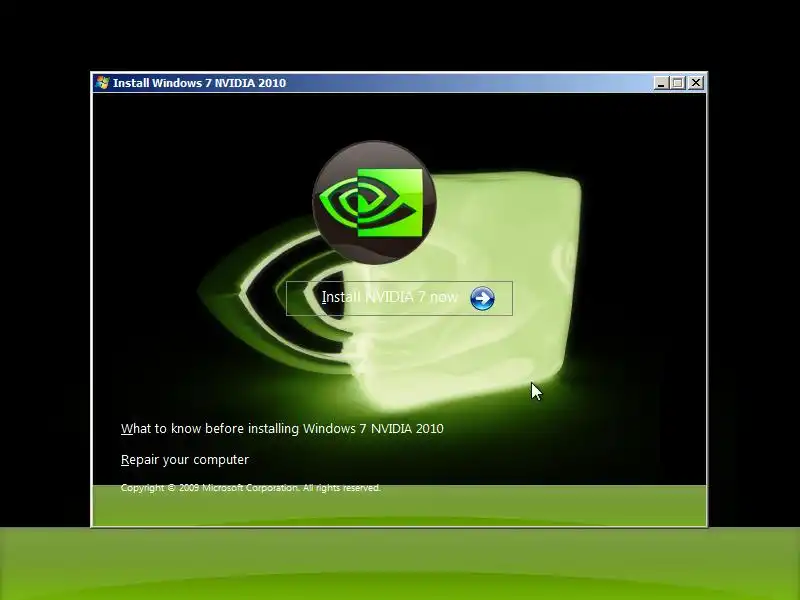Open What to know before installing link
Viewport: 800px width, 600px height.
pos(282,429)
